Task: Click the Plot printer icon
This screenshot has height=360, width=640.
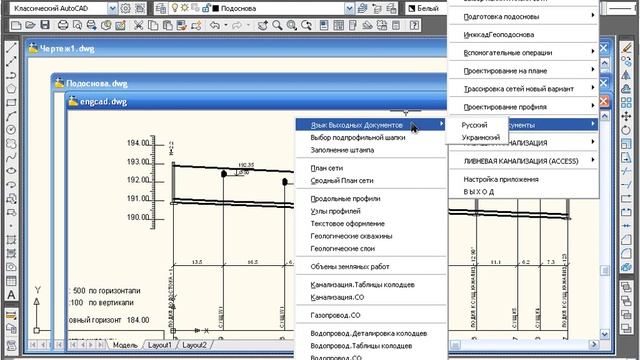Action: pos(63,25)
